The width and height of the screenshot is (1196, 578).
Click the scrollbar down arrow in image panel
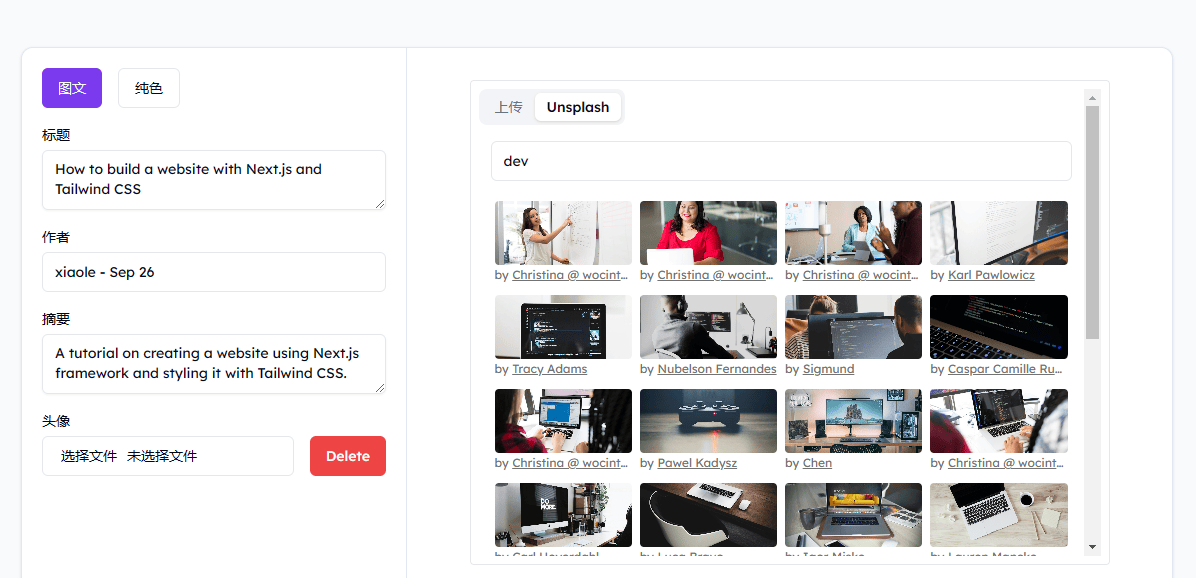tap(1092, 547)
